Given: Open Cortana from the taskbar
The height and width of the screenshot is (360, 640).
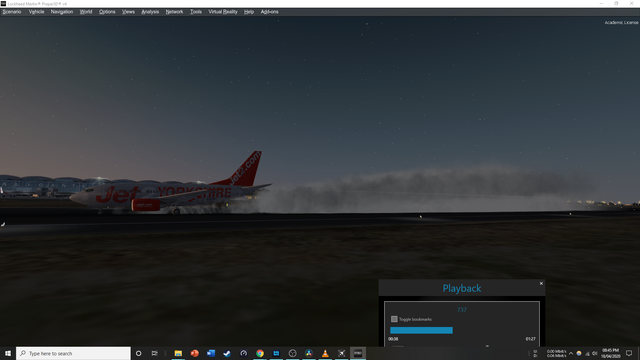Looking at the screenshot, I should point(138,353).
